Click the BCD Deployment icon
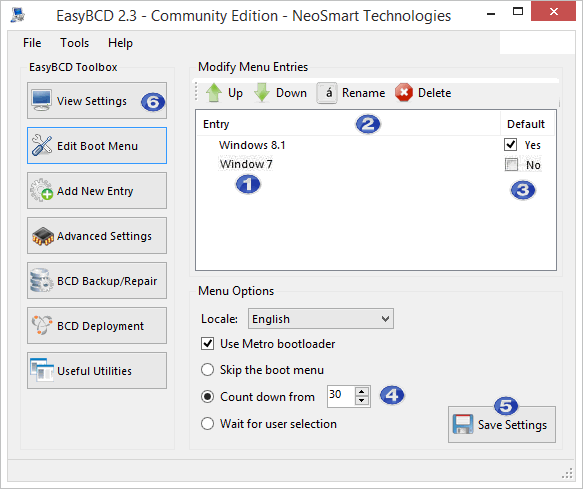This screenshot has height=489, width=583. tap(42, 325)
